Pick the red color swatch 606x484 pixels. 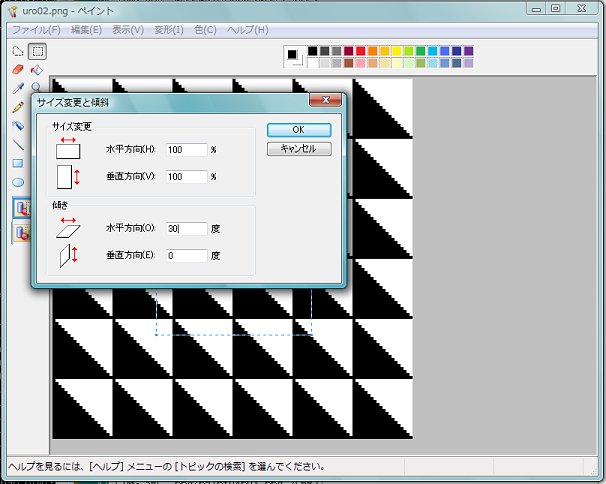(360, 50)
